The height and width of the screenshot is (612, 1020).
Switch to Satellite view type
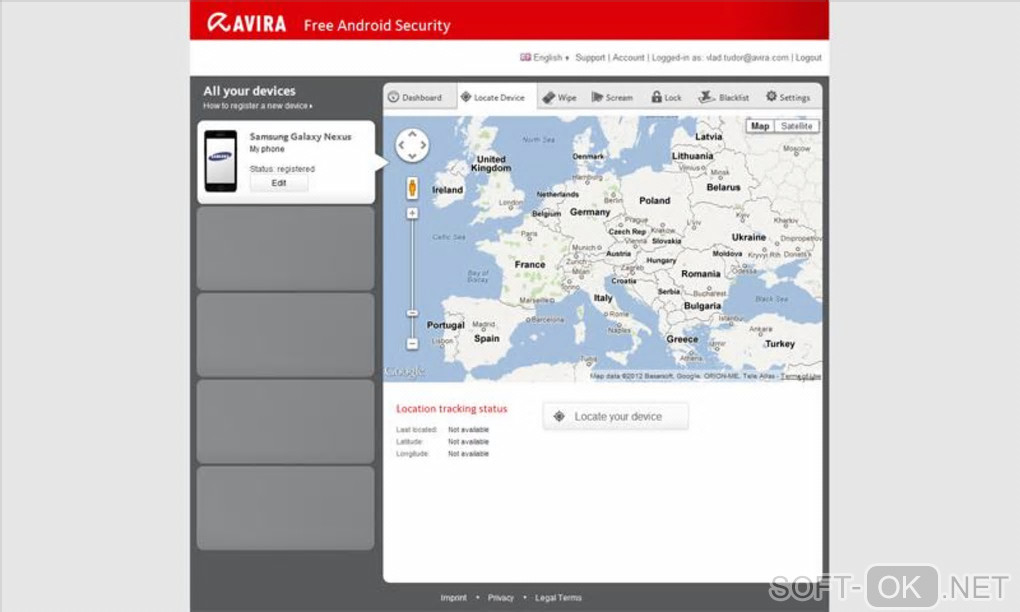tap(797, 126)
